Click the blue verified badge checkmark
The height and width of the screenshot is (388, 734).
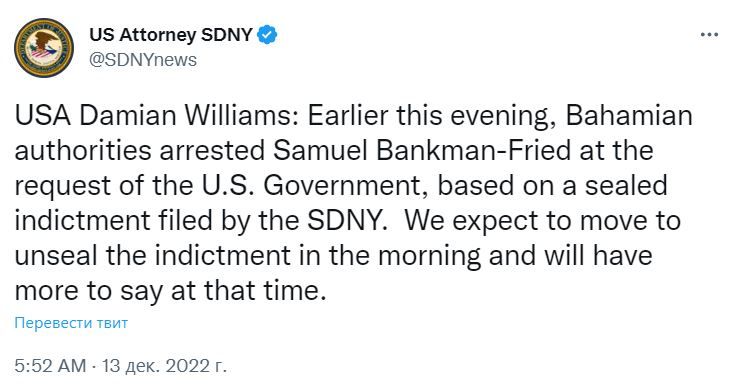[267, 35]
